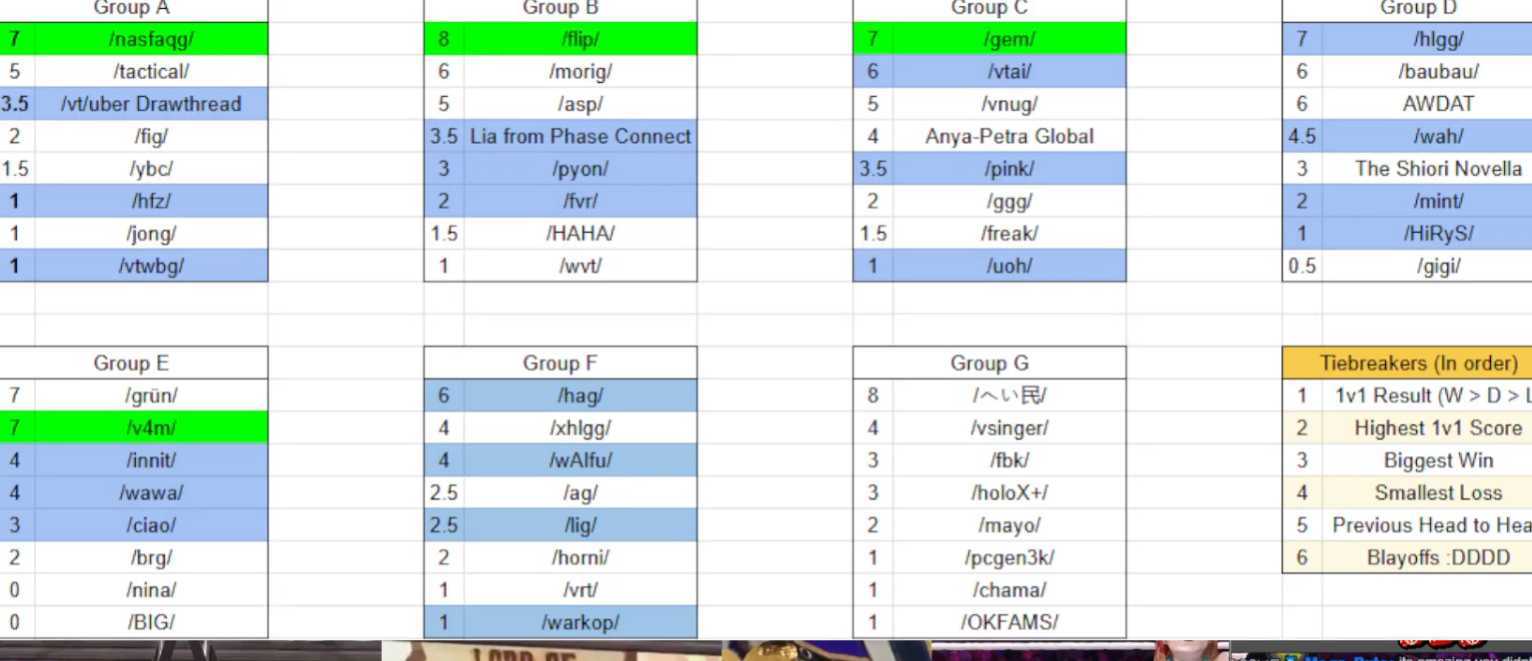Click the Group B header cell

[560, 9]
